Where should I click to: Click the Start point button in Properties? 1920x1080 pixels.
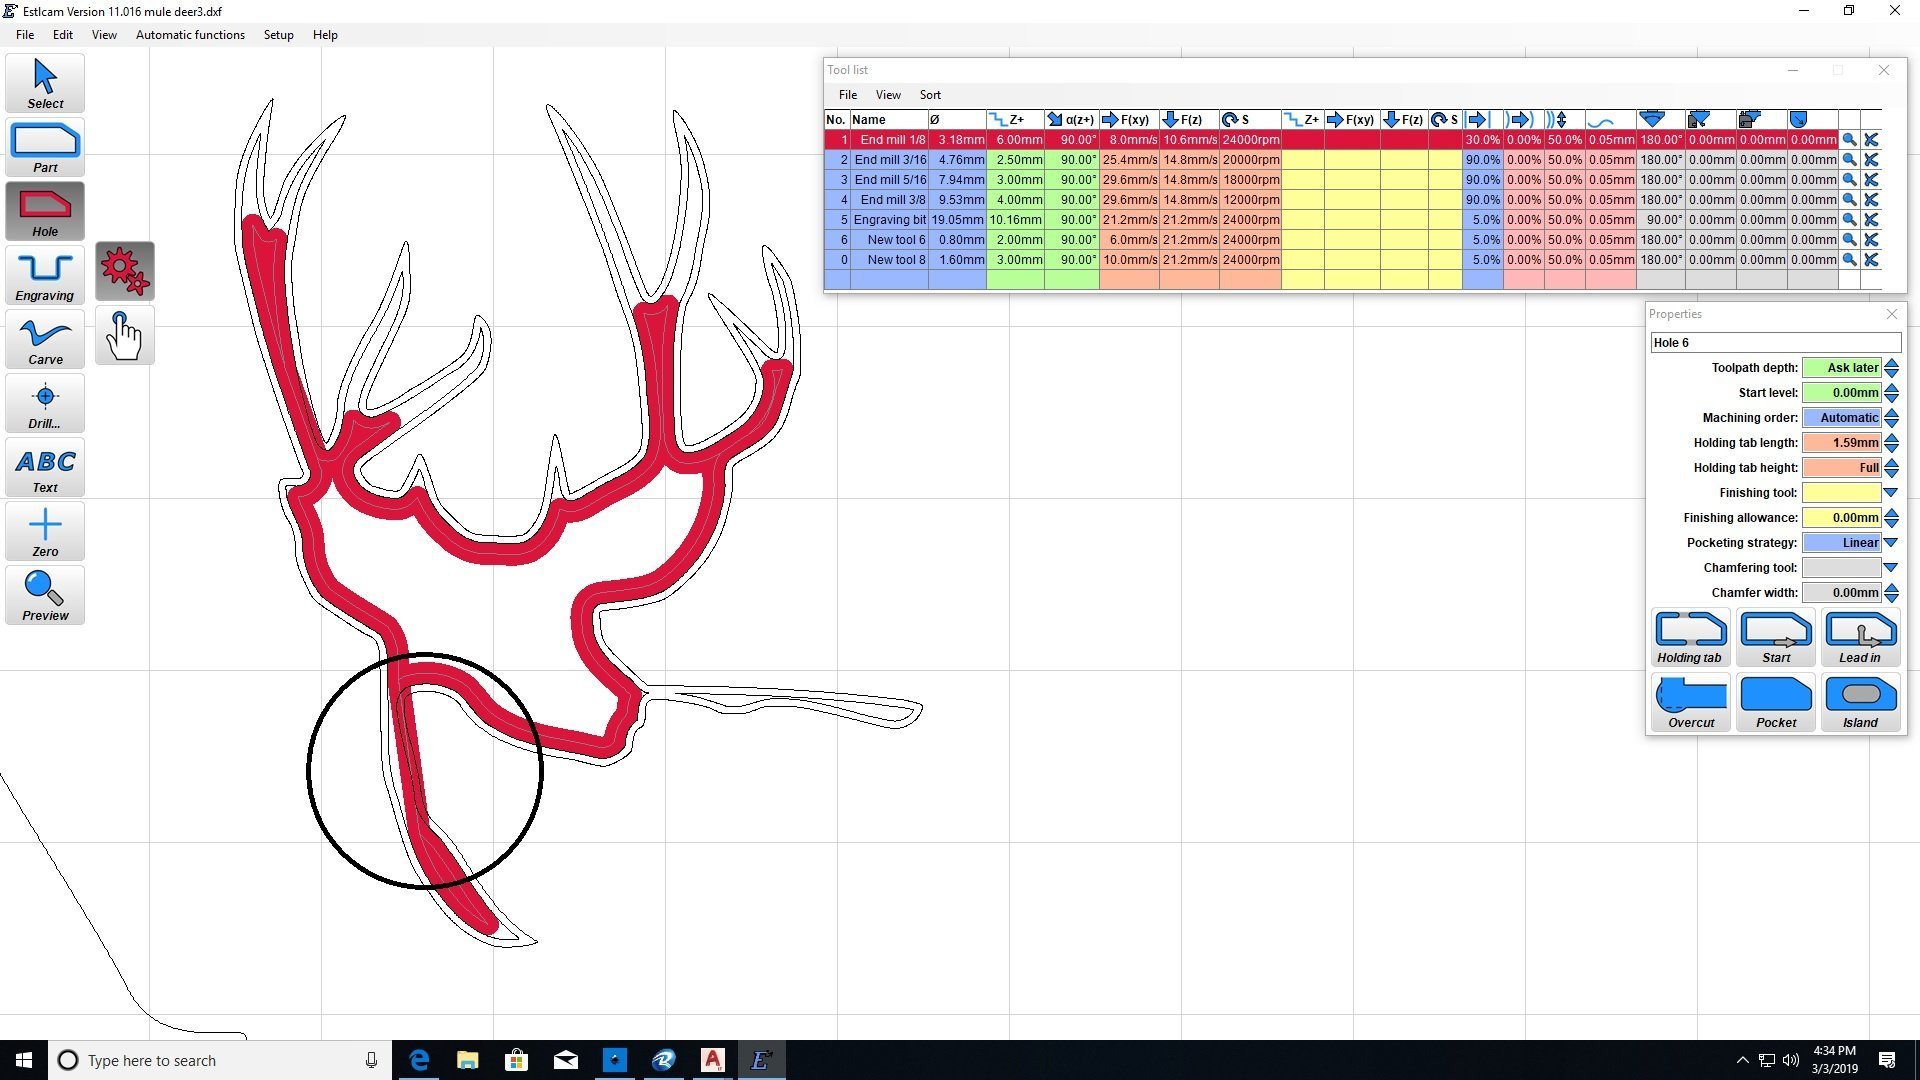tap(1776, 637)
